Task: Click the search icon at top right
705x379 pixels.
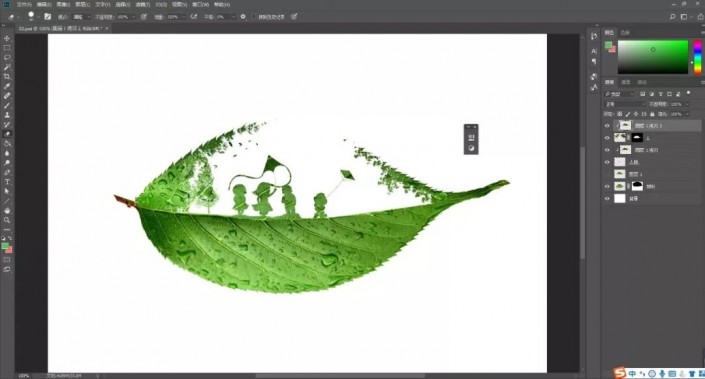Action: (673, 17)
